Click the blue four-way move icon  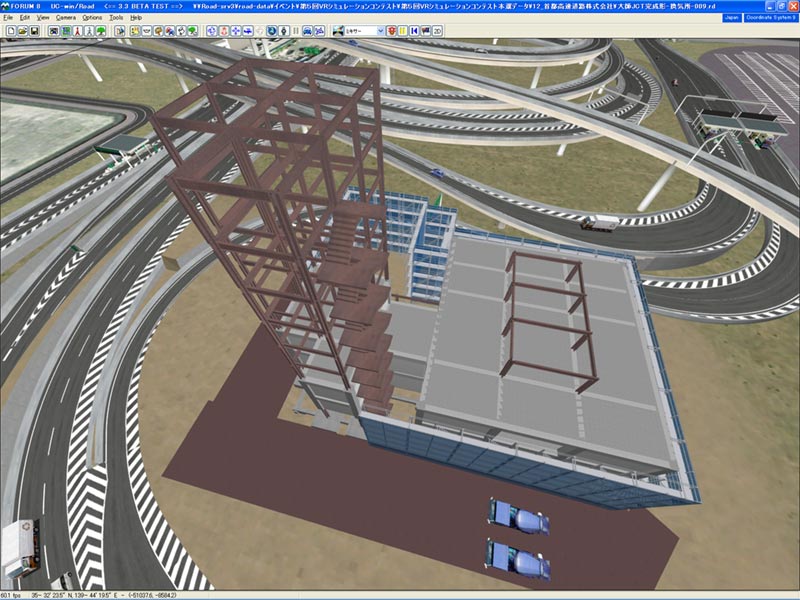[x=235, y=31]
